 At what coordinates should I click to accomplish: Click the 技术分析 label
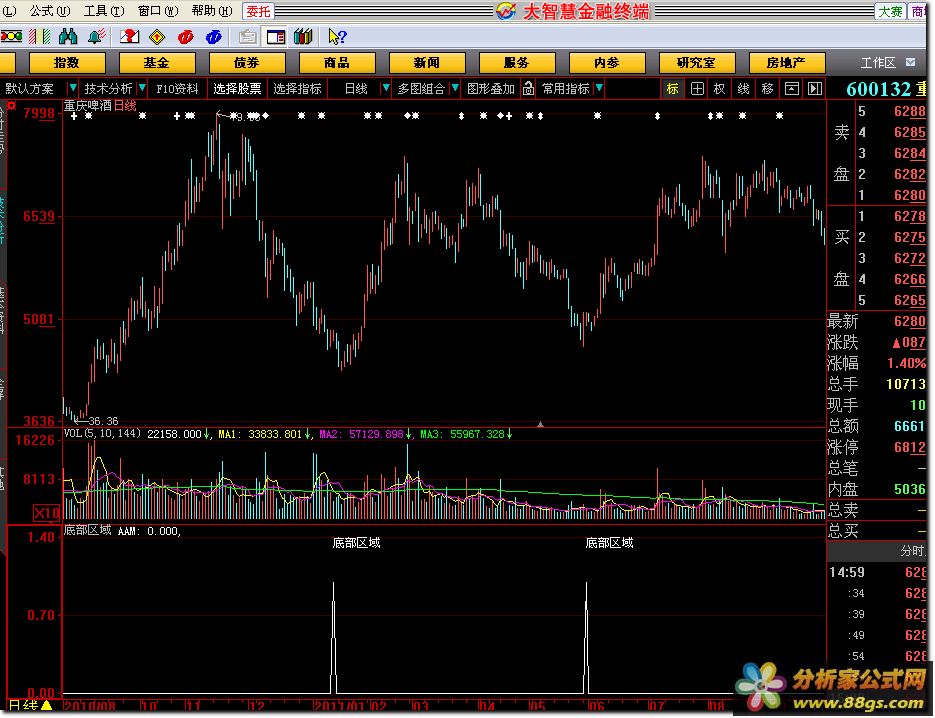click(109, 89)
